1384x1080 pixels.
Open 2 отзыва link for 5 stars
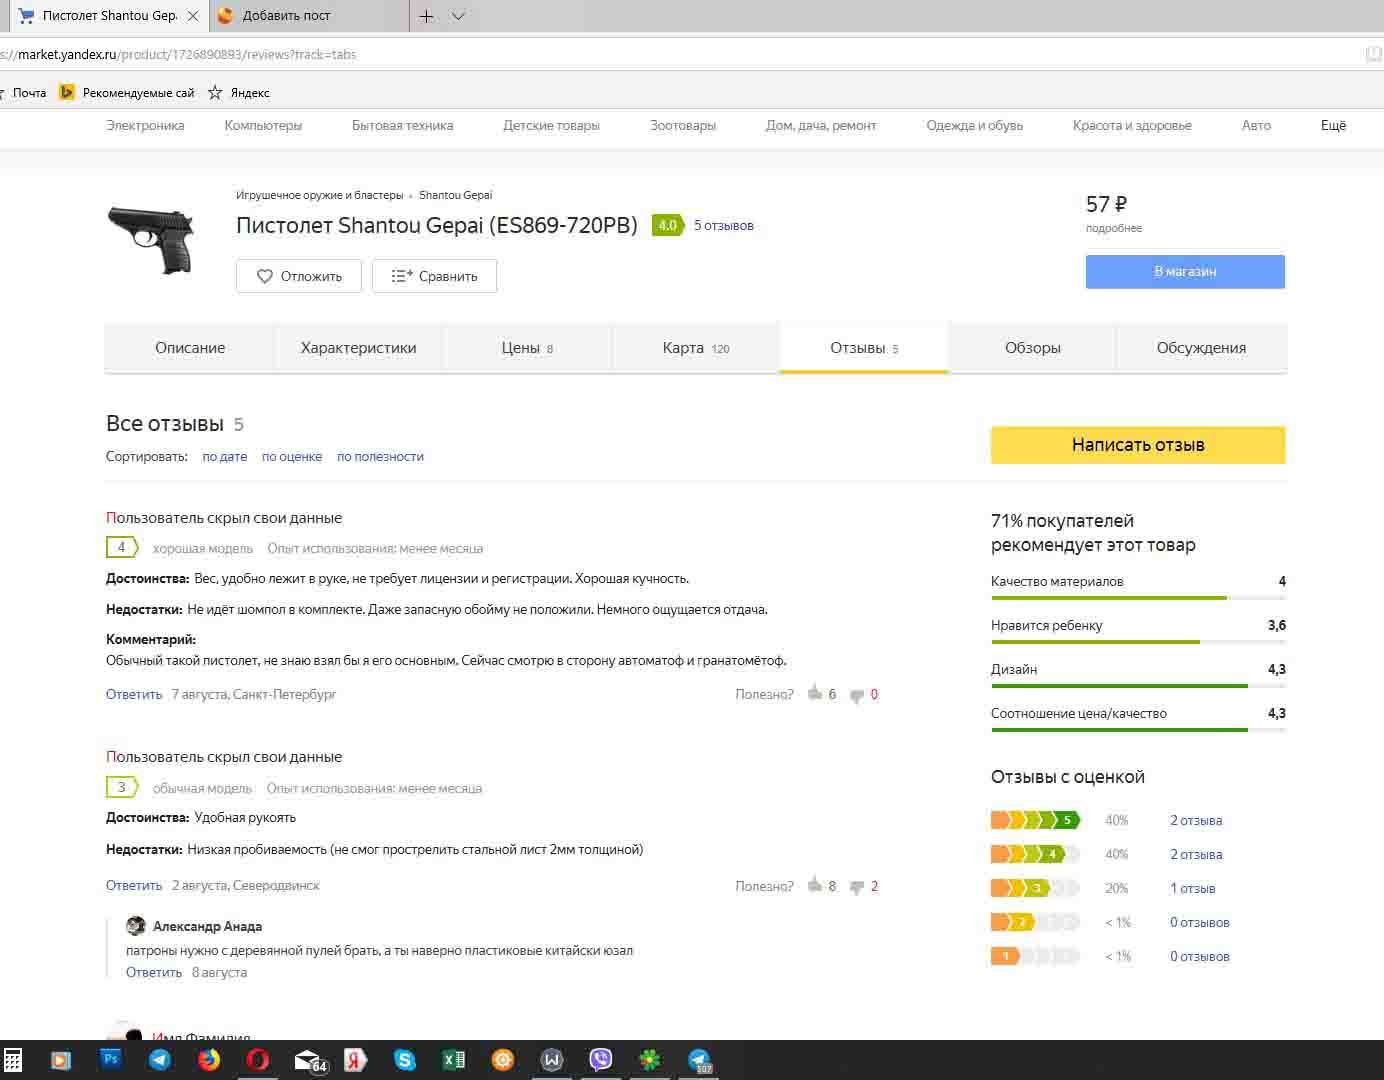1196,821
